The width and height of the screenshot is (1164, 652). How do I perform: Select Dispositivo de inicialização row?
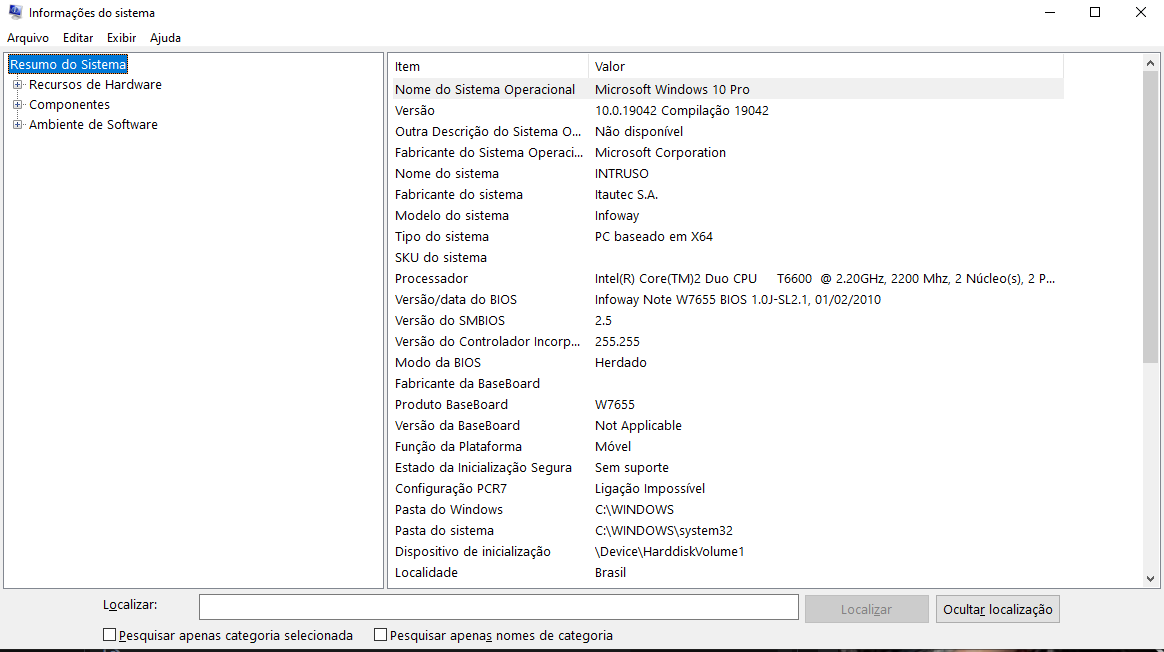coord(728,551)
